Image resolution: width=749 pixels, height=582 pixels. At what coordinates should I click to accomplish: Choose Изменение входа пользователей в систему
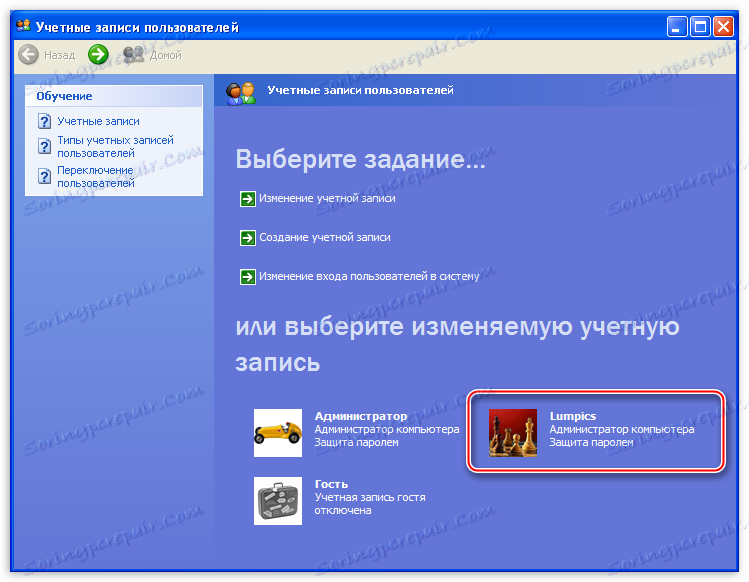[x=369, y=277]
